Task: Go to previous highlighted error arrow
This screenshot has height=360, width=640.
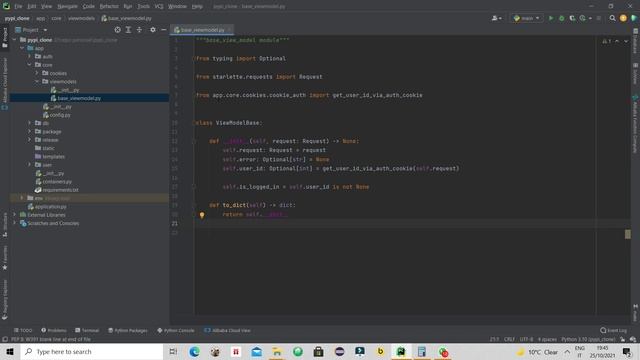Action: 617,41
